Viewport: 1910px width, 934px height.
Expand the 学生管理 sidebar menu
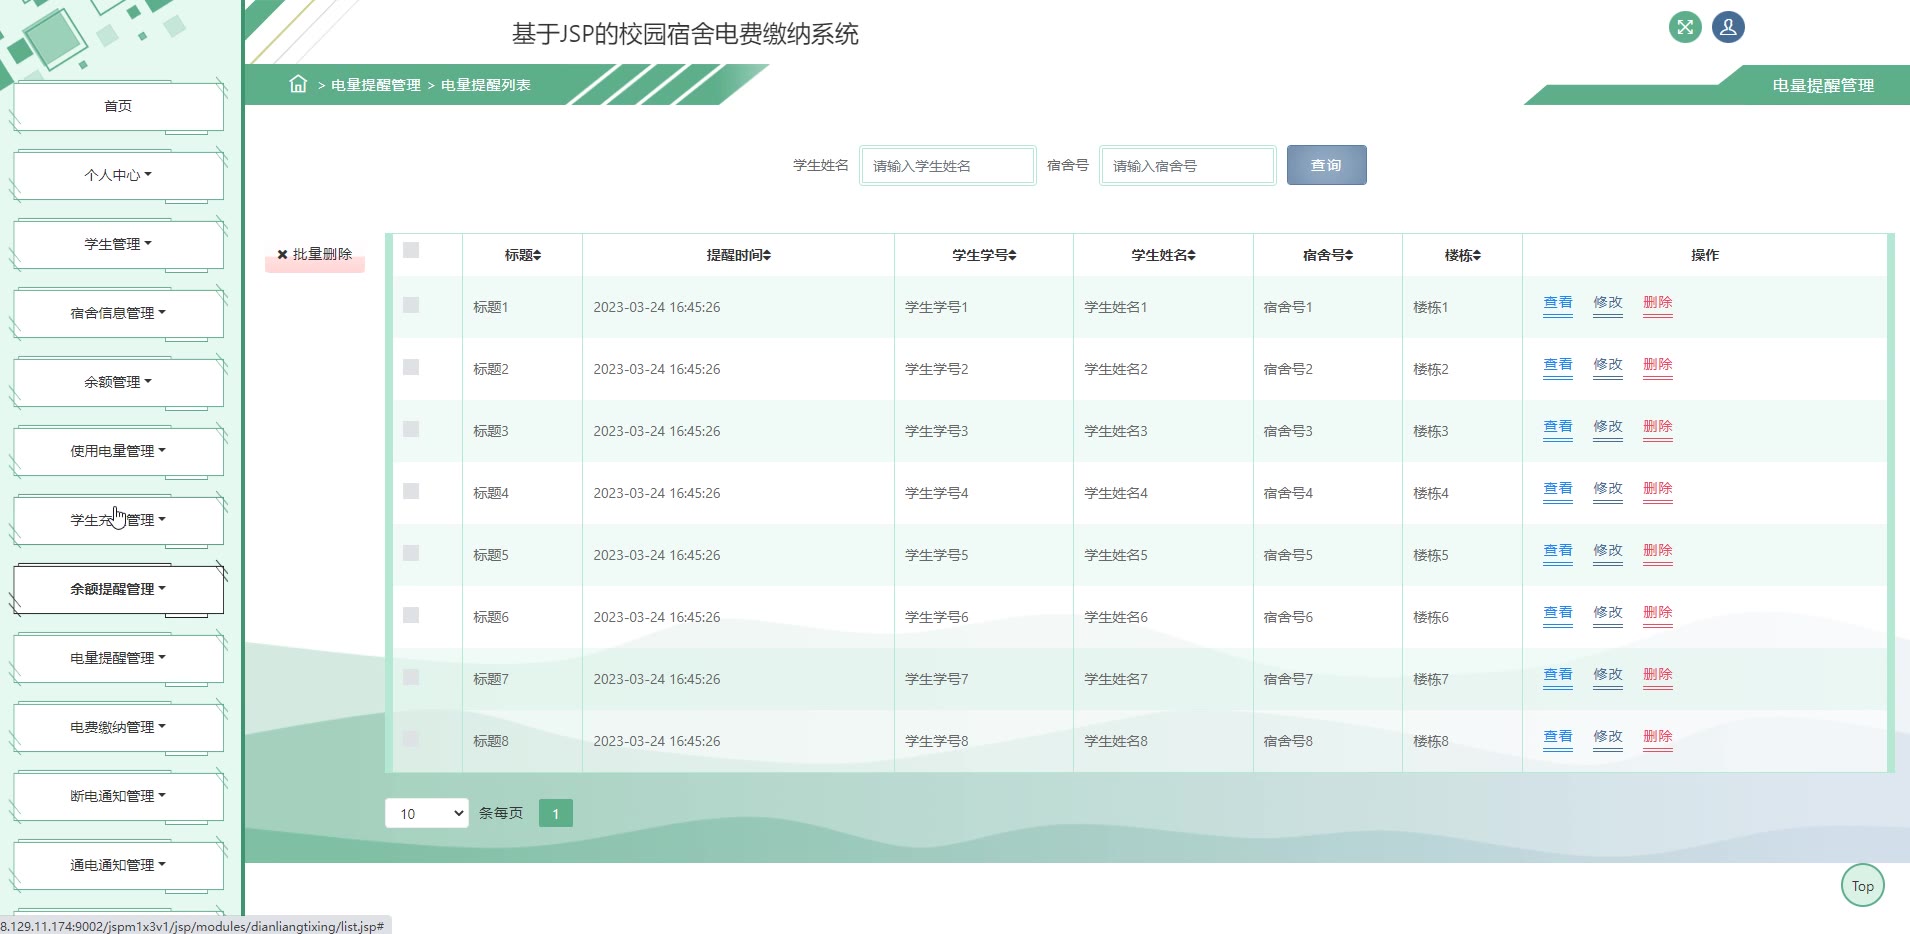pos(118,244)
